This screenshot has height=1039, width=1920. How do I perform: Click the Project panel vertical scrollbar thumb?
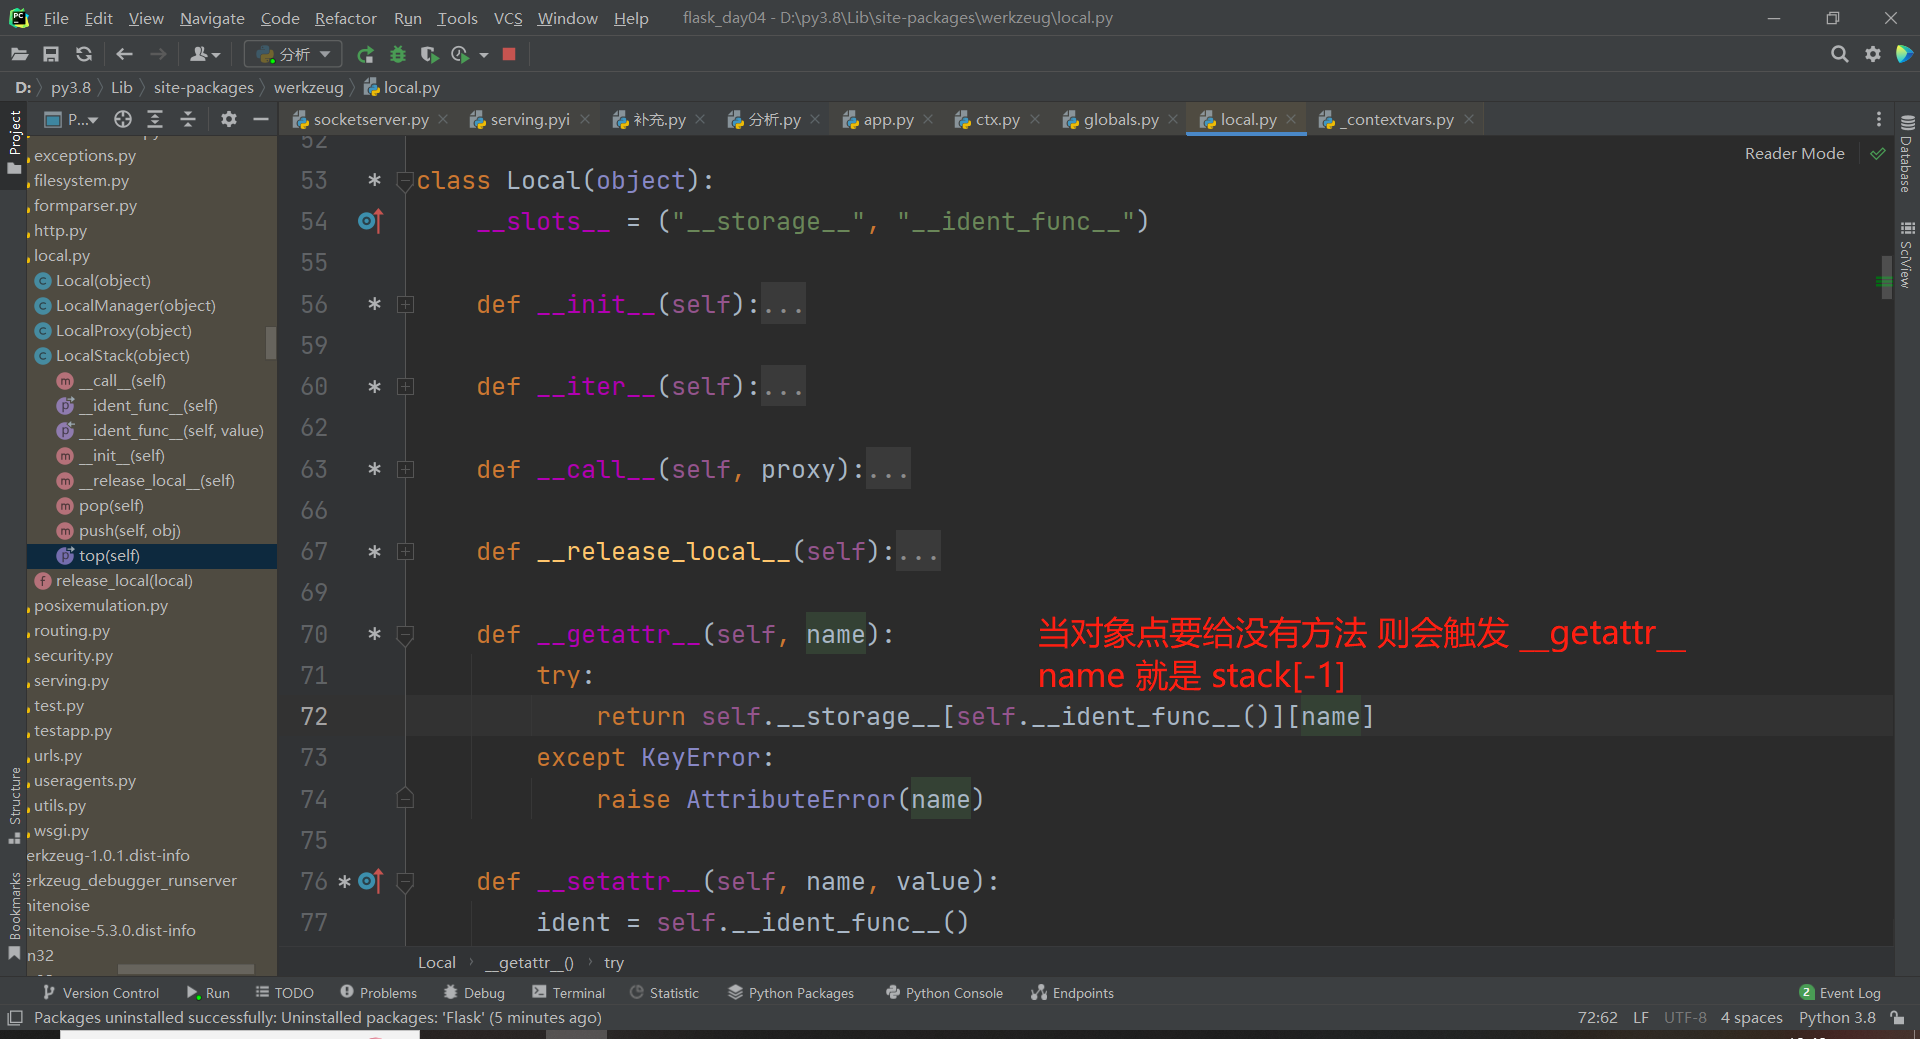(270, 342)
